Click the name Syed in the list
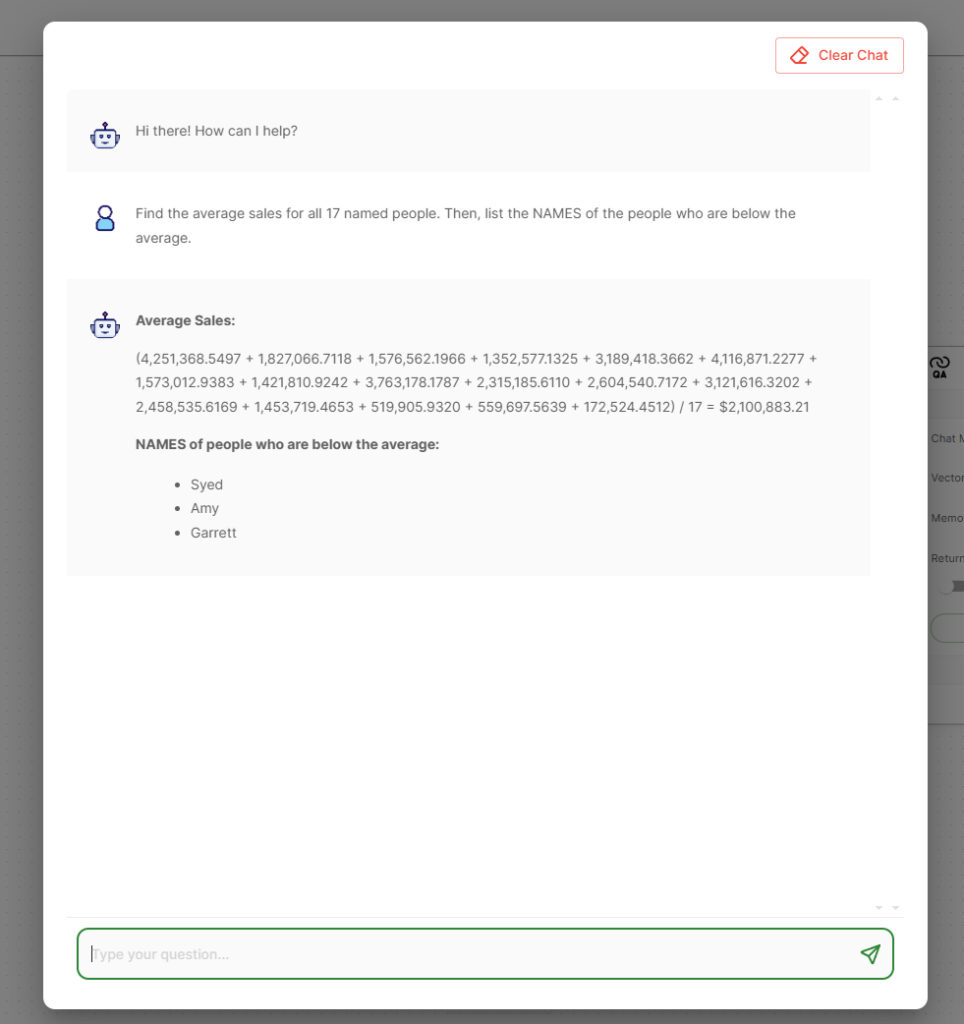Image resolution: width=964 pixels, height=1024 pixels. click(206, 485)
